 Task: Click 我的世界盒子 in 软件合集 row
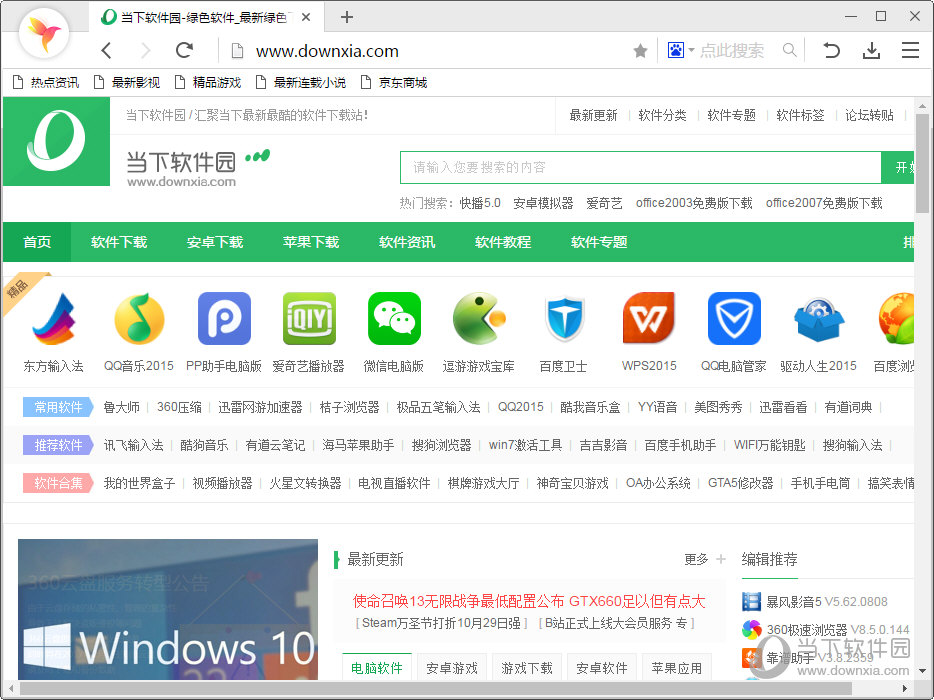tap(139, 483)
